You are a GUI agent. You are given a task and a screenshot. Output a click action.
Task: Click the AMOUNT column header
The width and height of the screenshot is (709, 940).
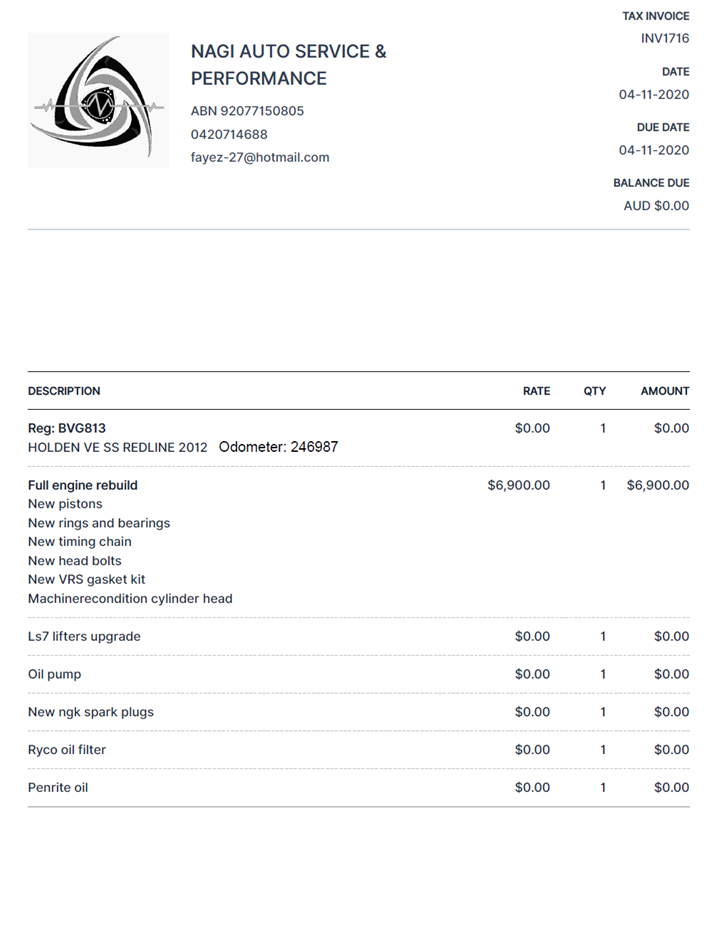(x=664, y=391)
